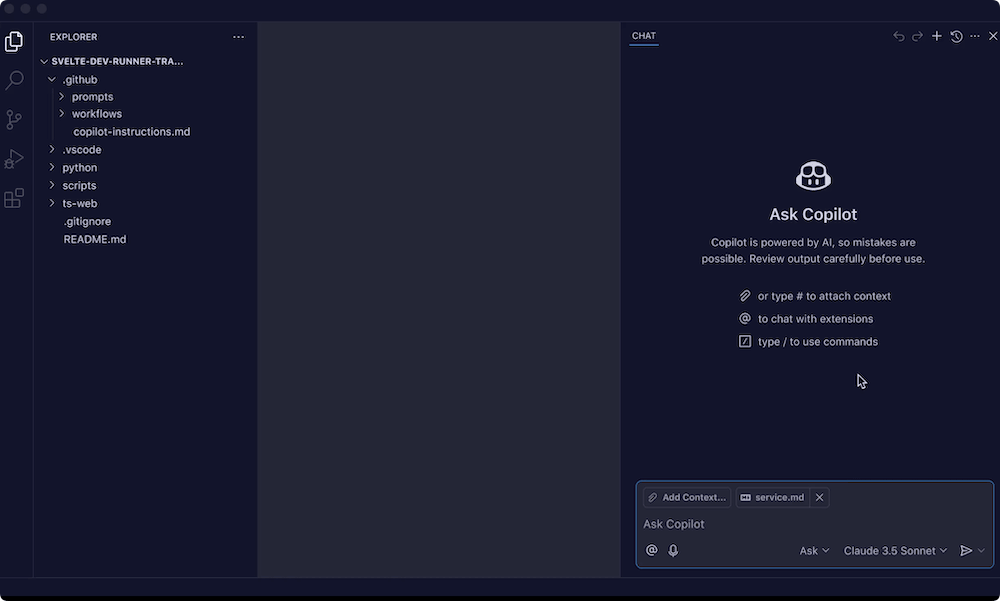Click 'to chat with extensions' text
Screen dimensions: 1000x601
(x=816, y=318)
